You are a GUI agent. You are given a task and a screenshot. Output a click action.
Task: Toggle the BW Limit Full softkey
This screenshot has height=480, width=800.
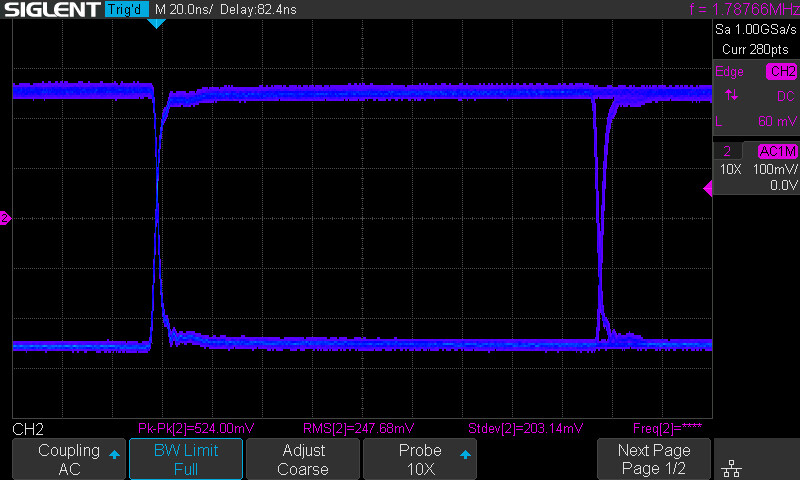(186, 459)
